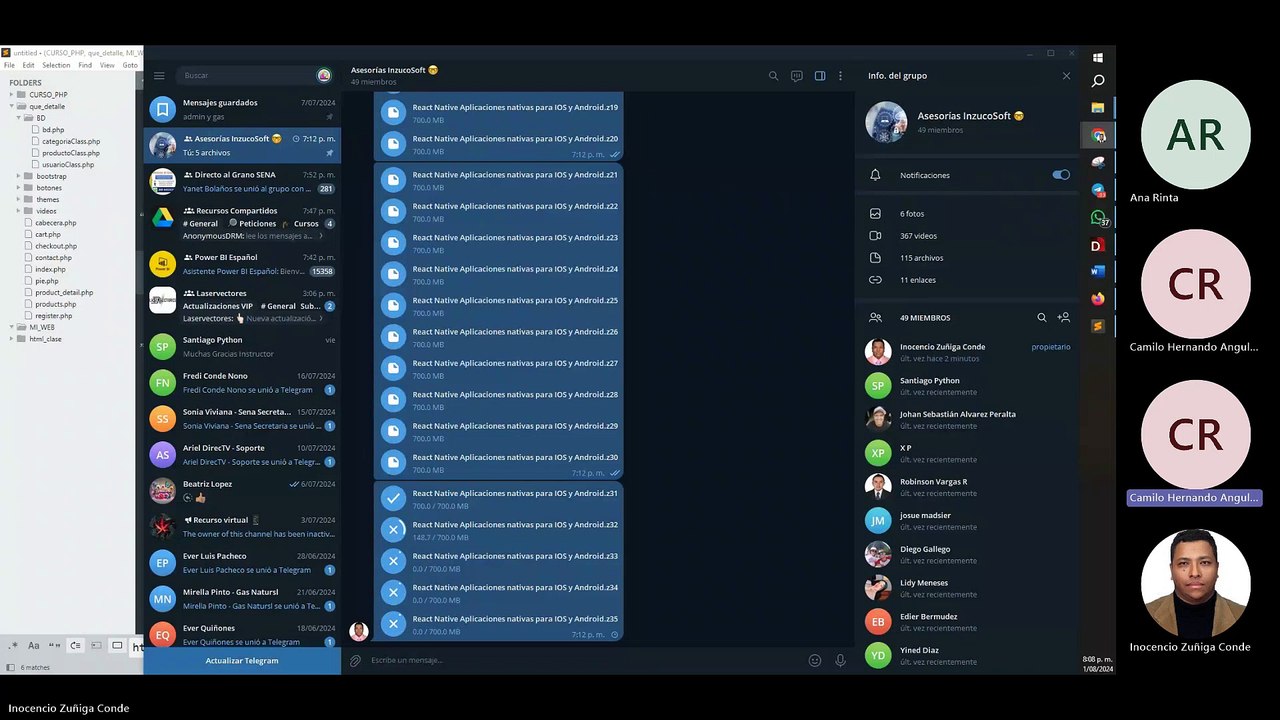Toggle the right info sidebar panel icon
Image resolution: width=1280 pixels, height=720 pixels.
pyautogui.click(x=820, y=75)
